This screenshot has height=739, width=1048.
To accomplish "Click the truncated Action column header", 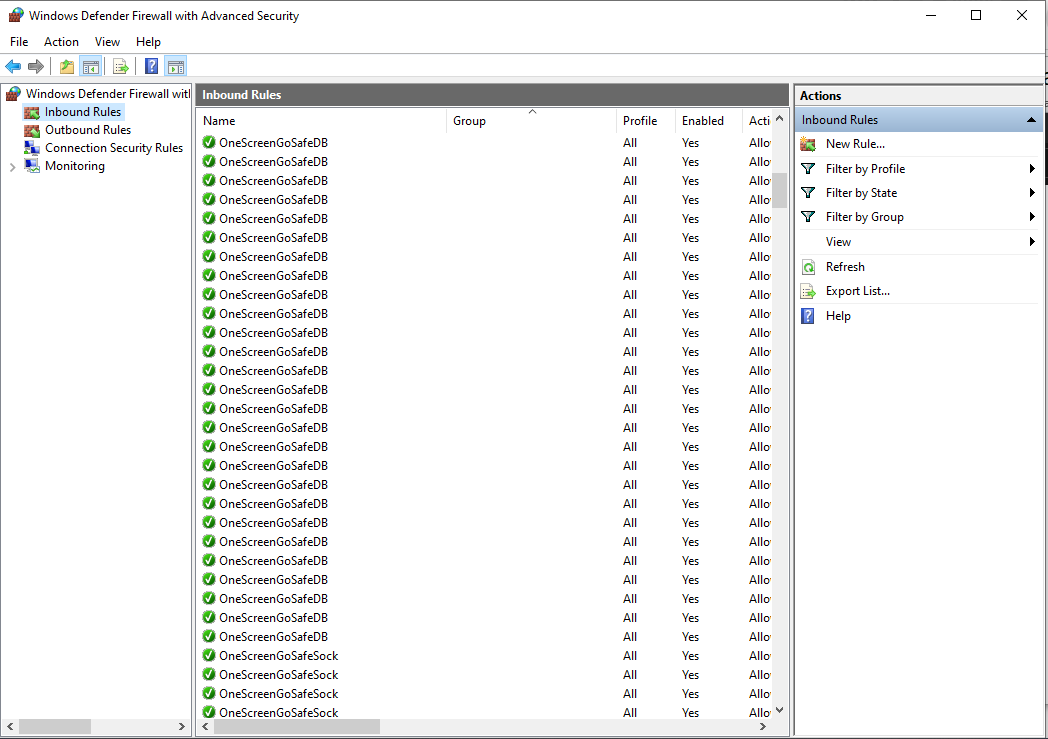I will click(757, 121).
